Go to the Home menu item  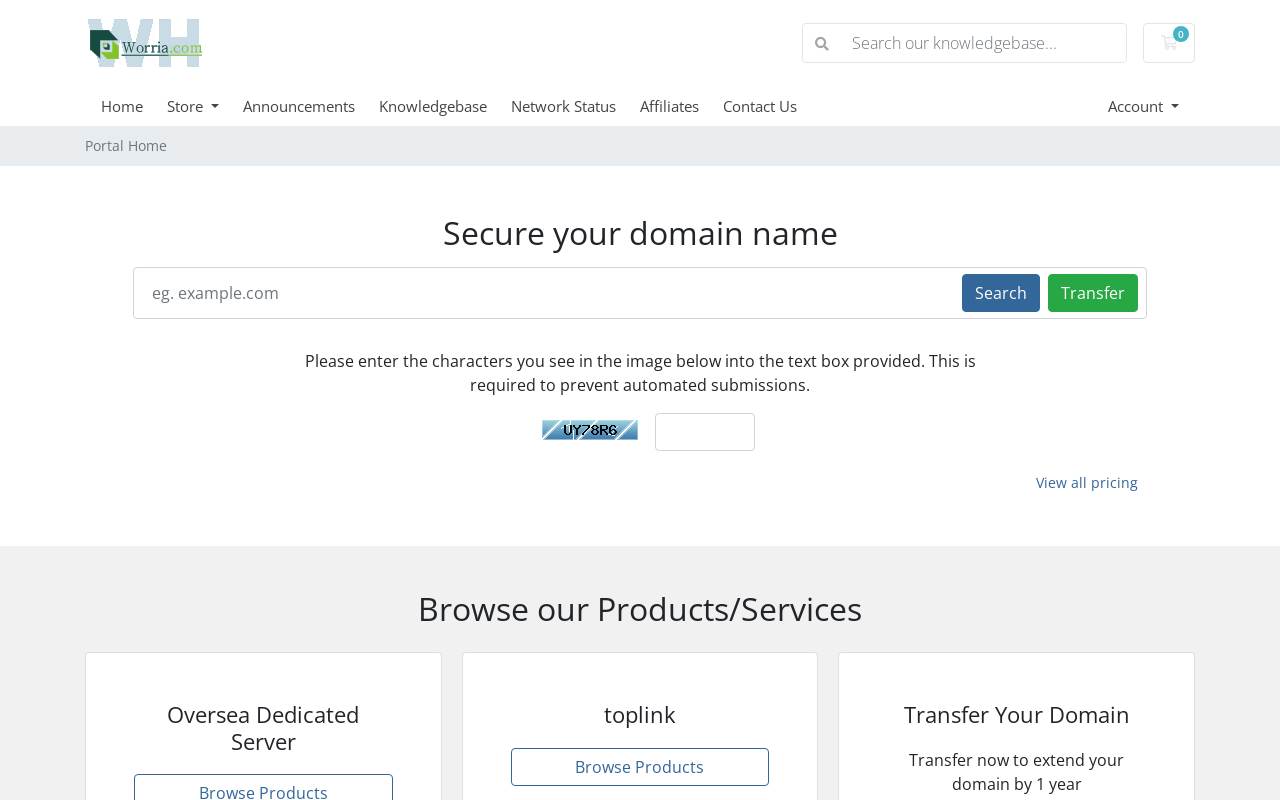122,106
